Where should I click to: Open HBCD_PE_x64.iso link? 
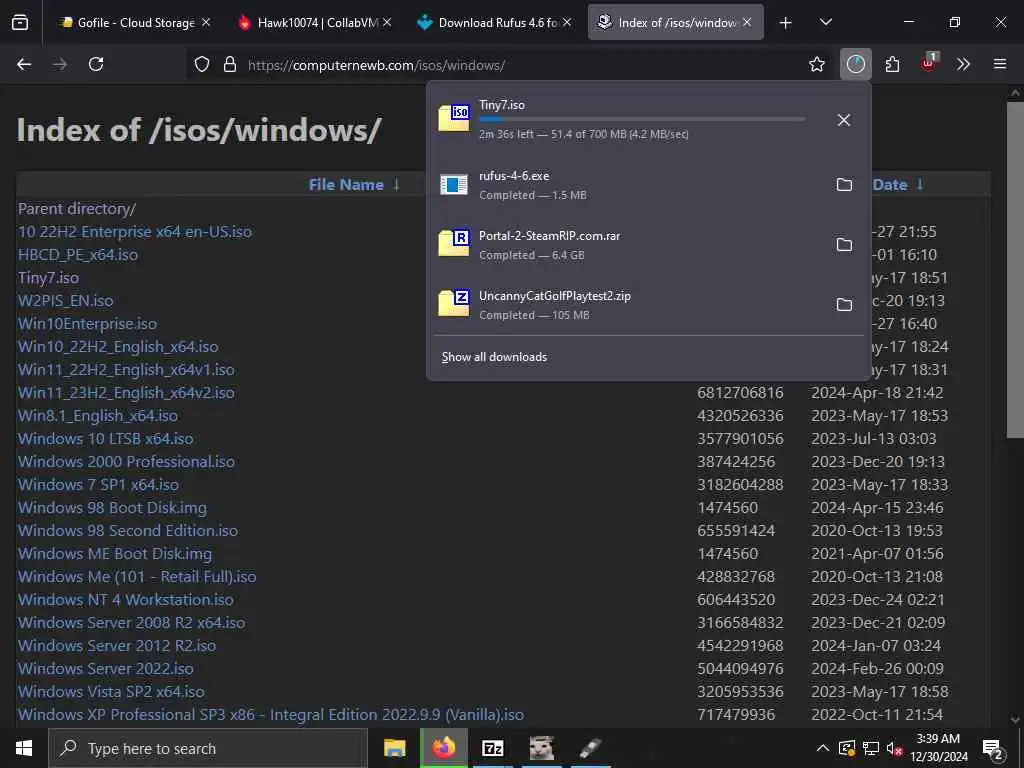[78, 255]
